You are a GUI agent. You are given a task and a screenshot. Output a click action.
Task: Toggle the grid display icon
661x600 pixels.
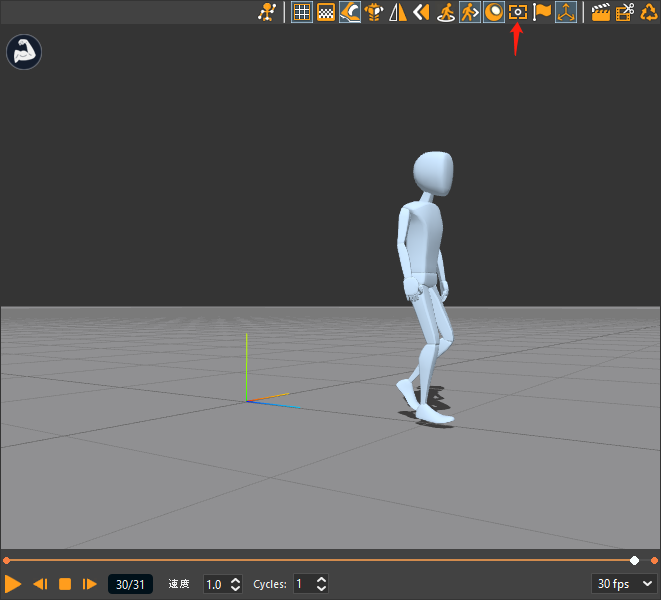tap(301, 12)
